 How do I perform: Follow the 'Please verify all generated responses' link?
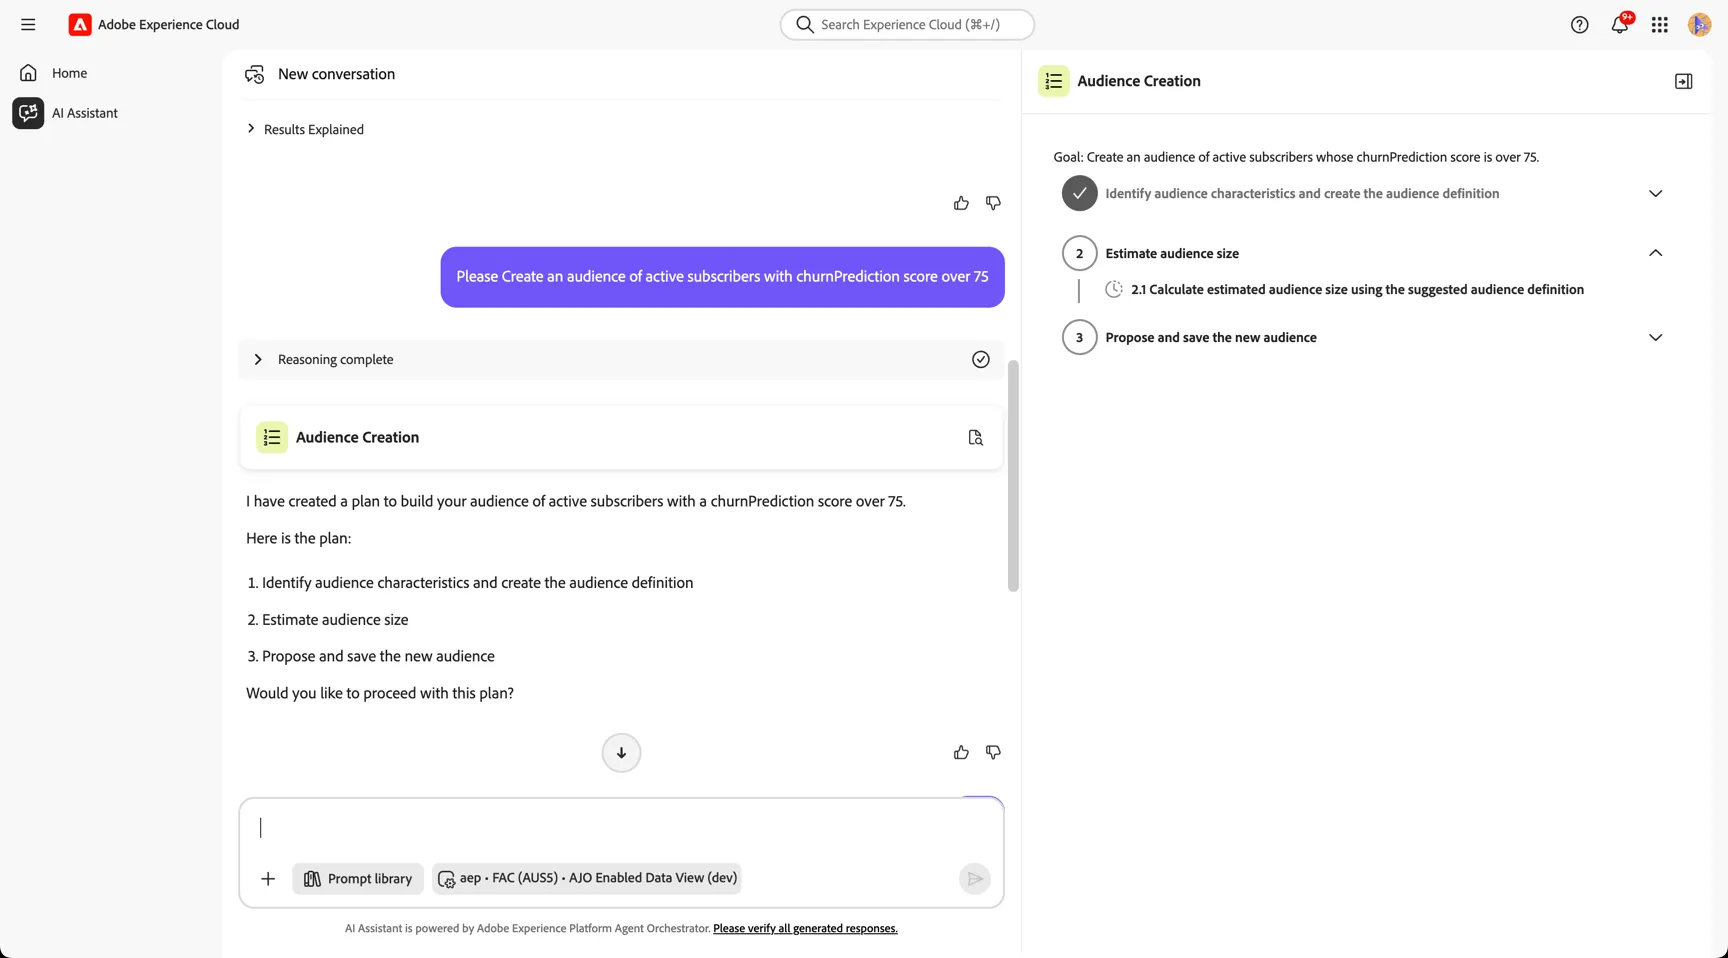tap(805, 928)
